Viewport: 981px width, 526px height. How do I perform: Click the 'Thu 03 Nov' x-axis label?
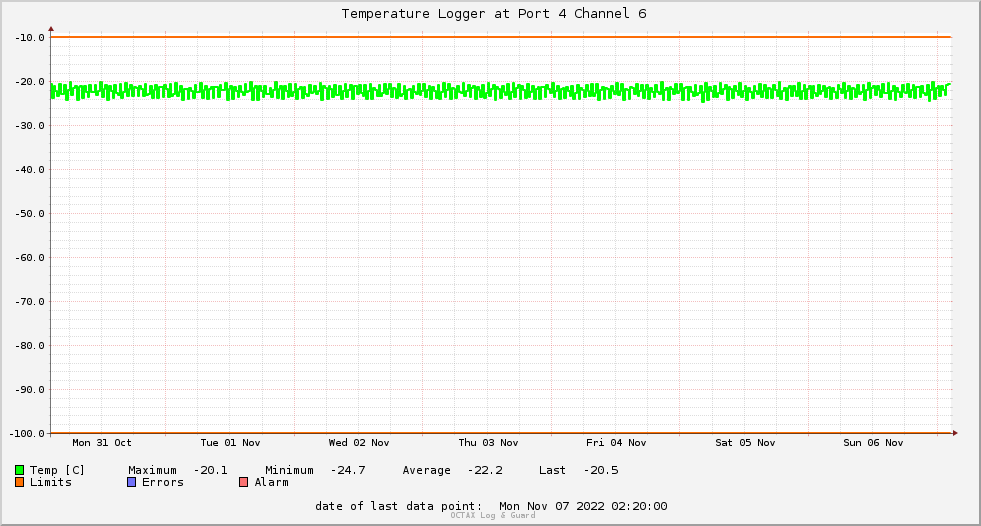pos(488,443)
